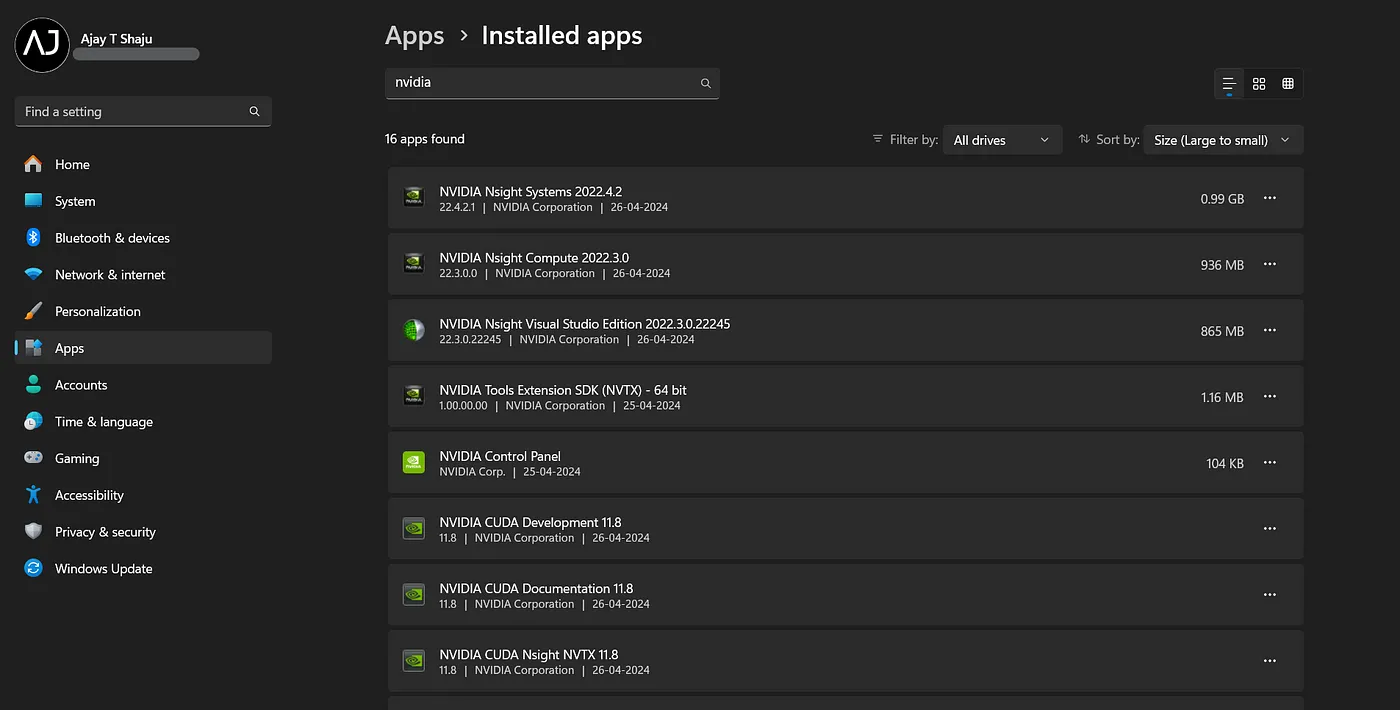Click the Time & language globe icon
Viewport: 1400px width, 710px height.
[33, 421]
